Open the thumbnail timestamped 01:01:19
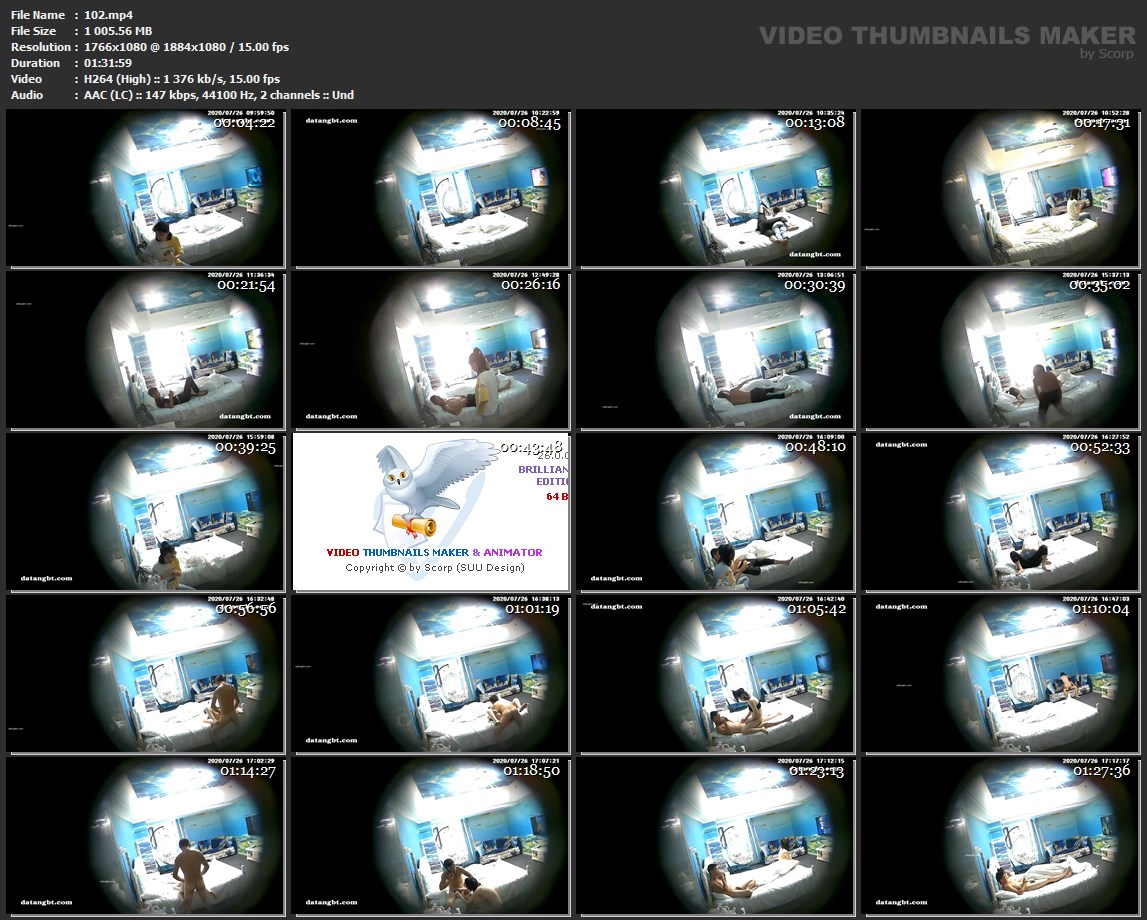The image size is (1147, 920). 430,674
